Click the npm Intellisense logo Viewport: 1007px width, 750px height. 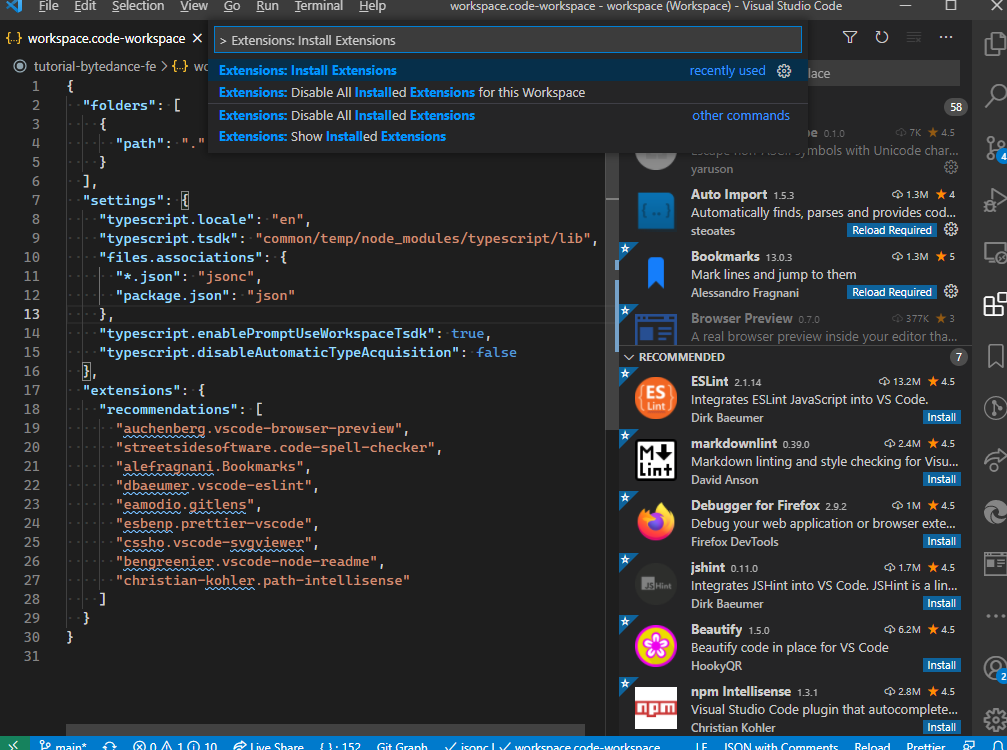point(655,708)
